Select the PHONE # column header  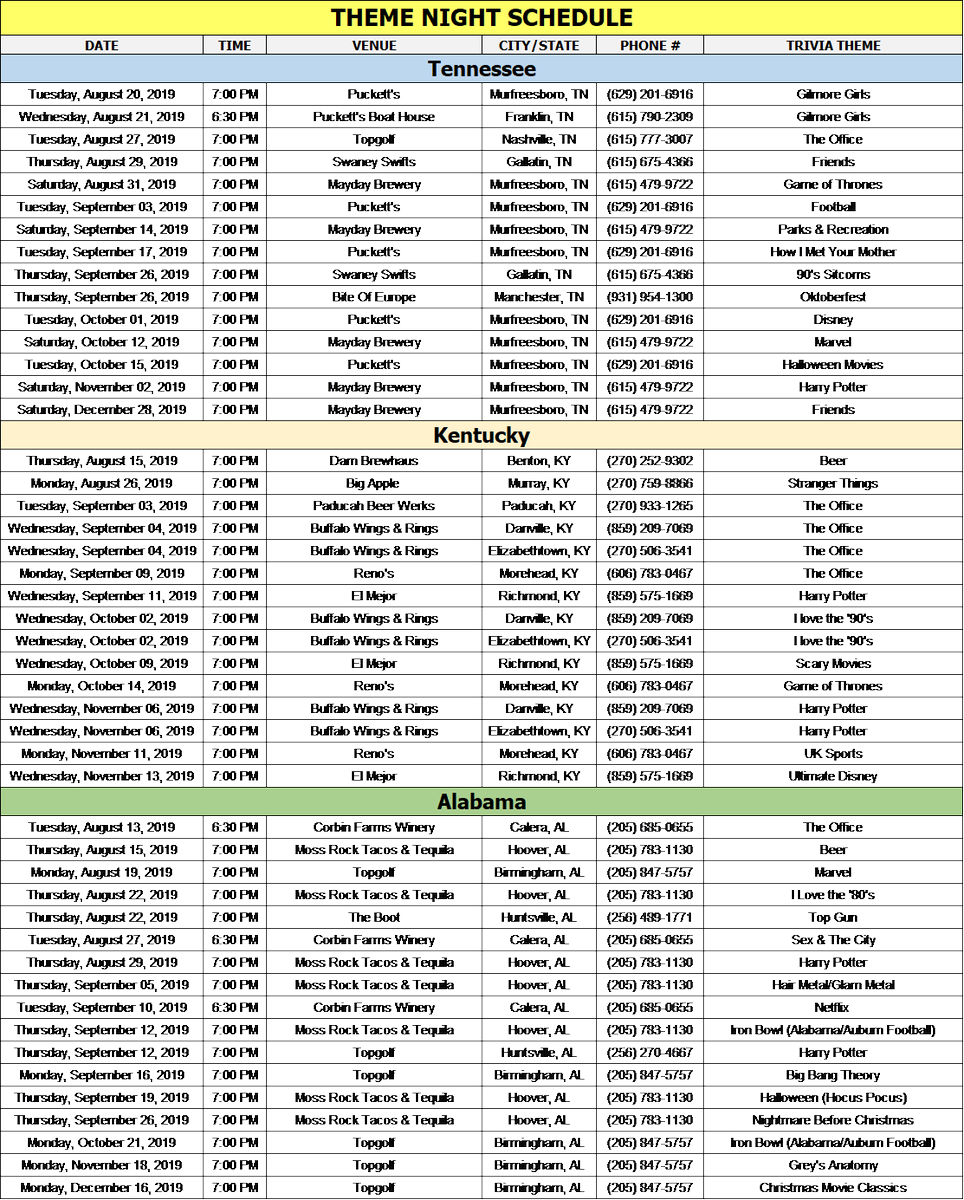(x=650, y=45)
